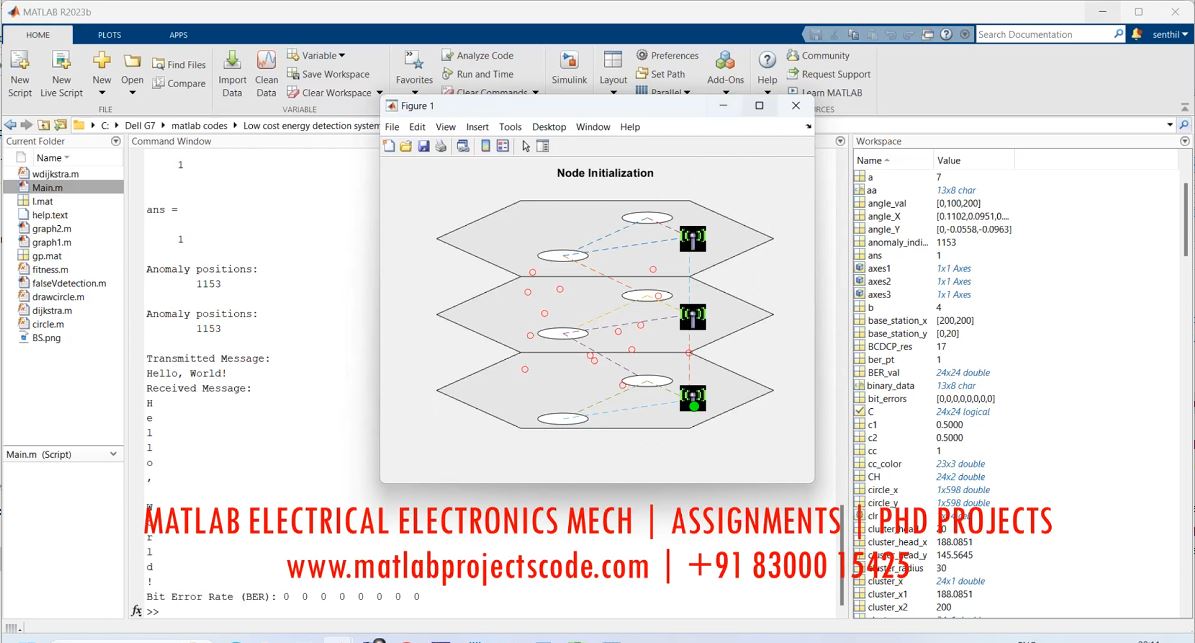Click Clear Workspace
1195x643 pixels.
coord(329,92)
